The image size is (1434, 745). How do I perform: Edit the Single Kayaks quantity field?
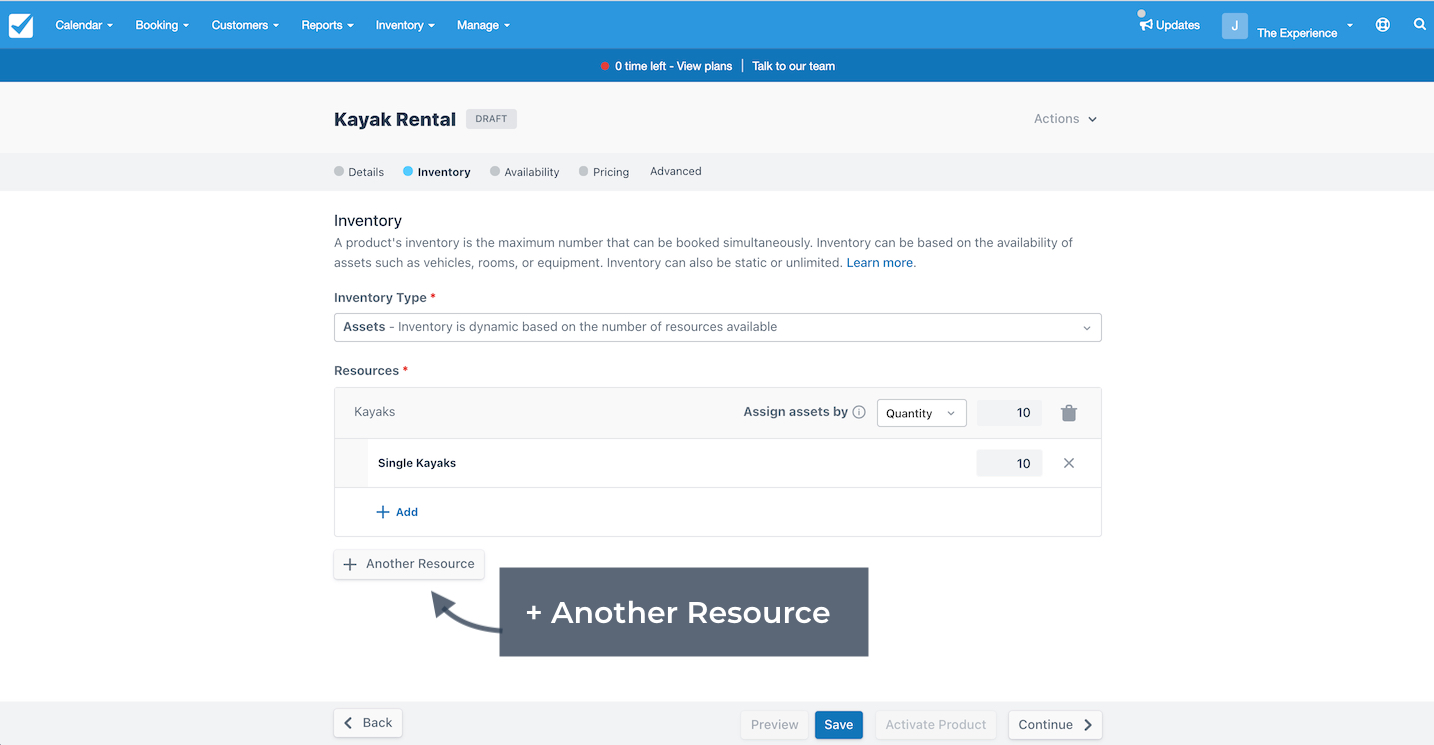coord(1009,463)
